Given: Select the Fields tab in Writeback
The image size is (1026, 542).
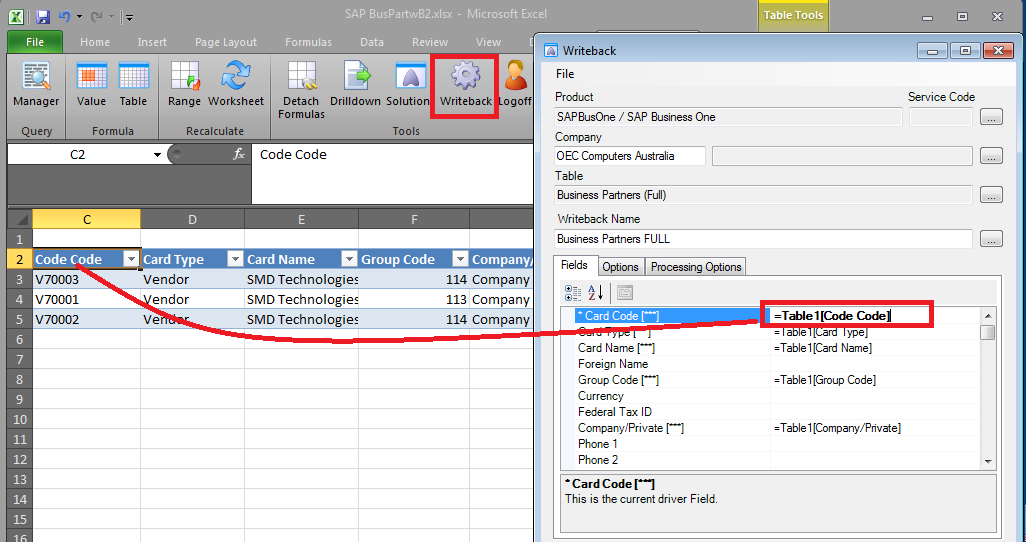Looking at the screenshot, I should point(574,265).
